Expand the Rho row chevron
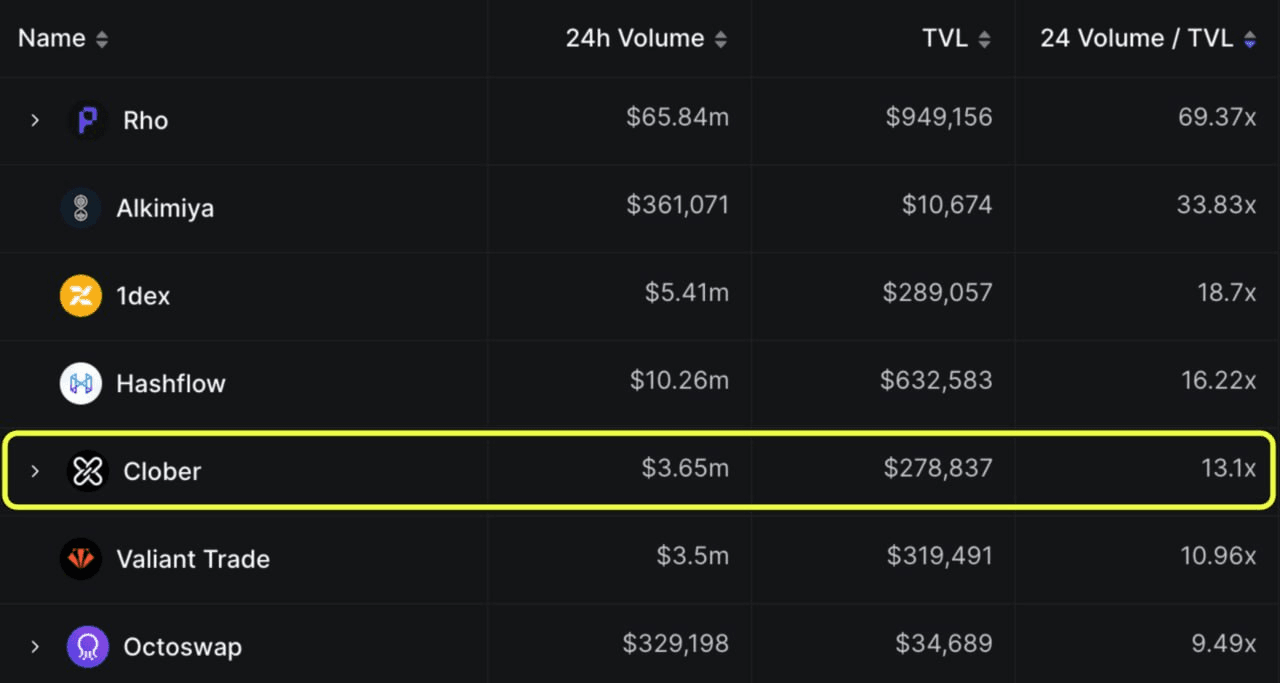The height and width of the screenshot is (683, 1280). click(35, 121)
